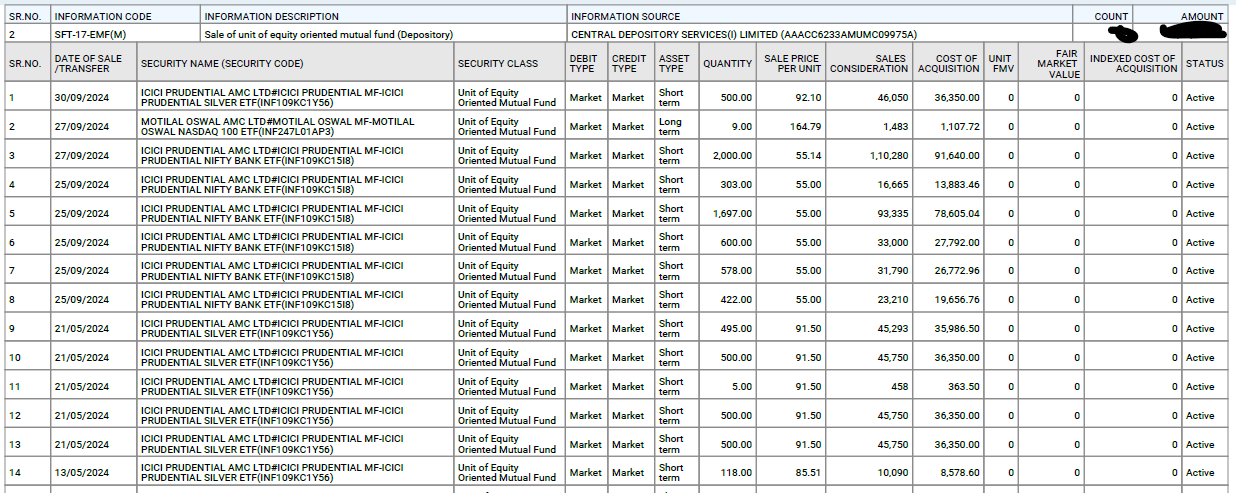Select cost of acquisition 8,578.60
This screenshot has width=1236, height=493.
coord(960,473)
